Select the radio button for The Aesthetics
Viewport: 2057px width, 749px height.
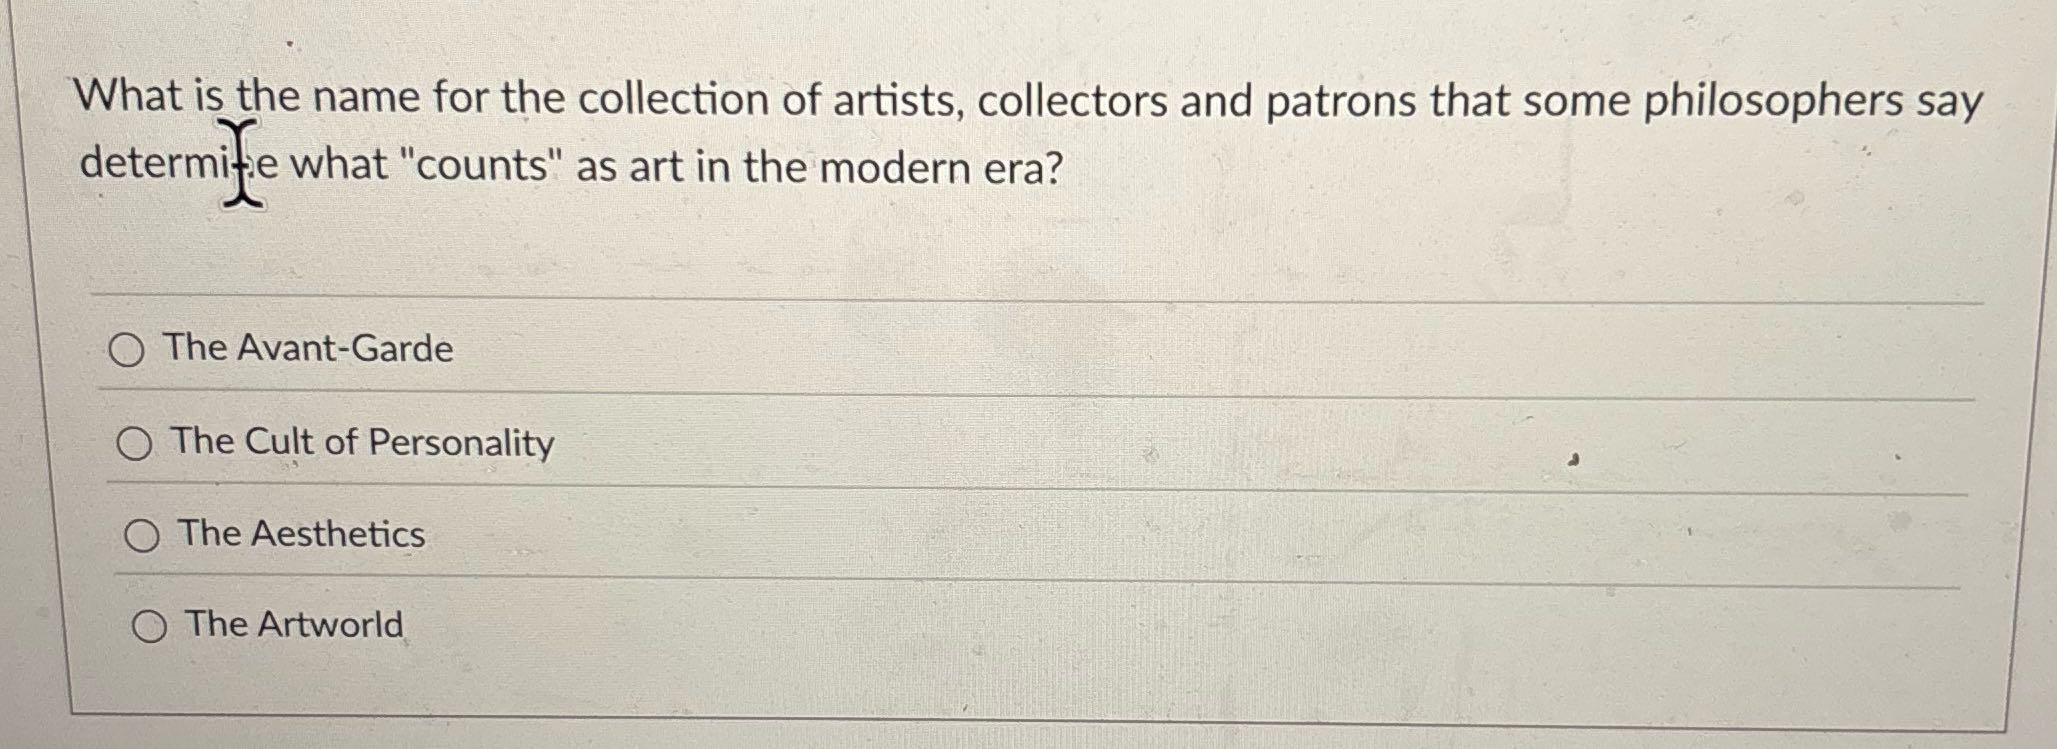point(143,535)
